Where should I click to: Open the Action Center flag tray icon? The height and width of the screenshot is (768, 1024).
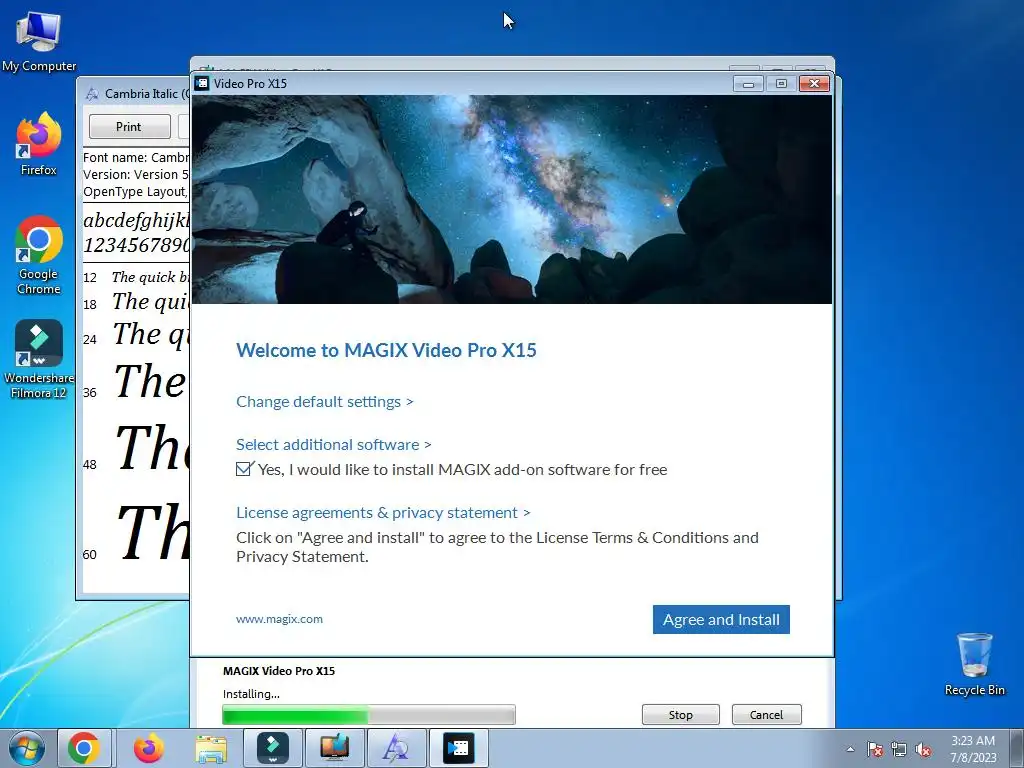click(x=875, y=749)
